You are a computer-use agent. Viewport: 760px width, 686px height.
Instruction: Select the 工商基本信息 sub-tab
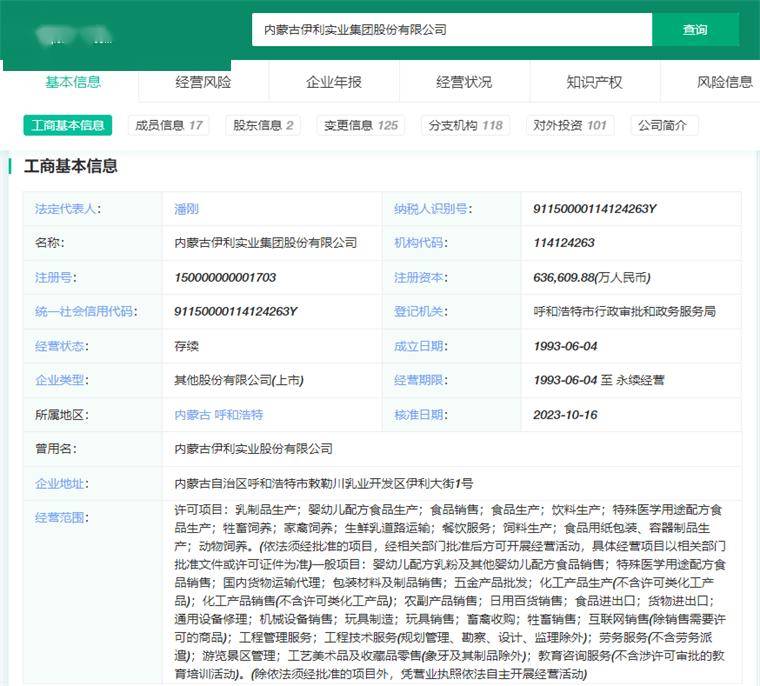(x=67, y=126)
